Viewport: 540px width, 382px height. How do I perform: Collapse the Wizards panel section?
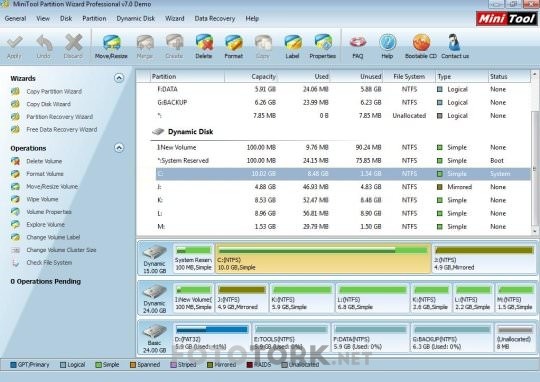tap(119, 78)
